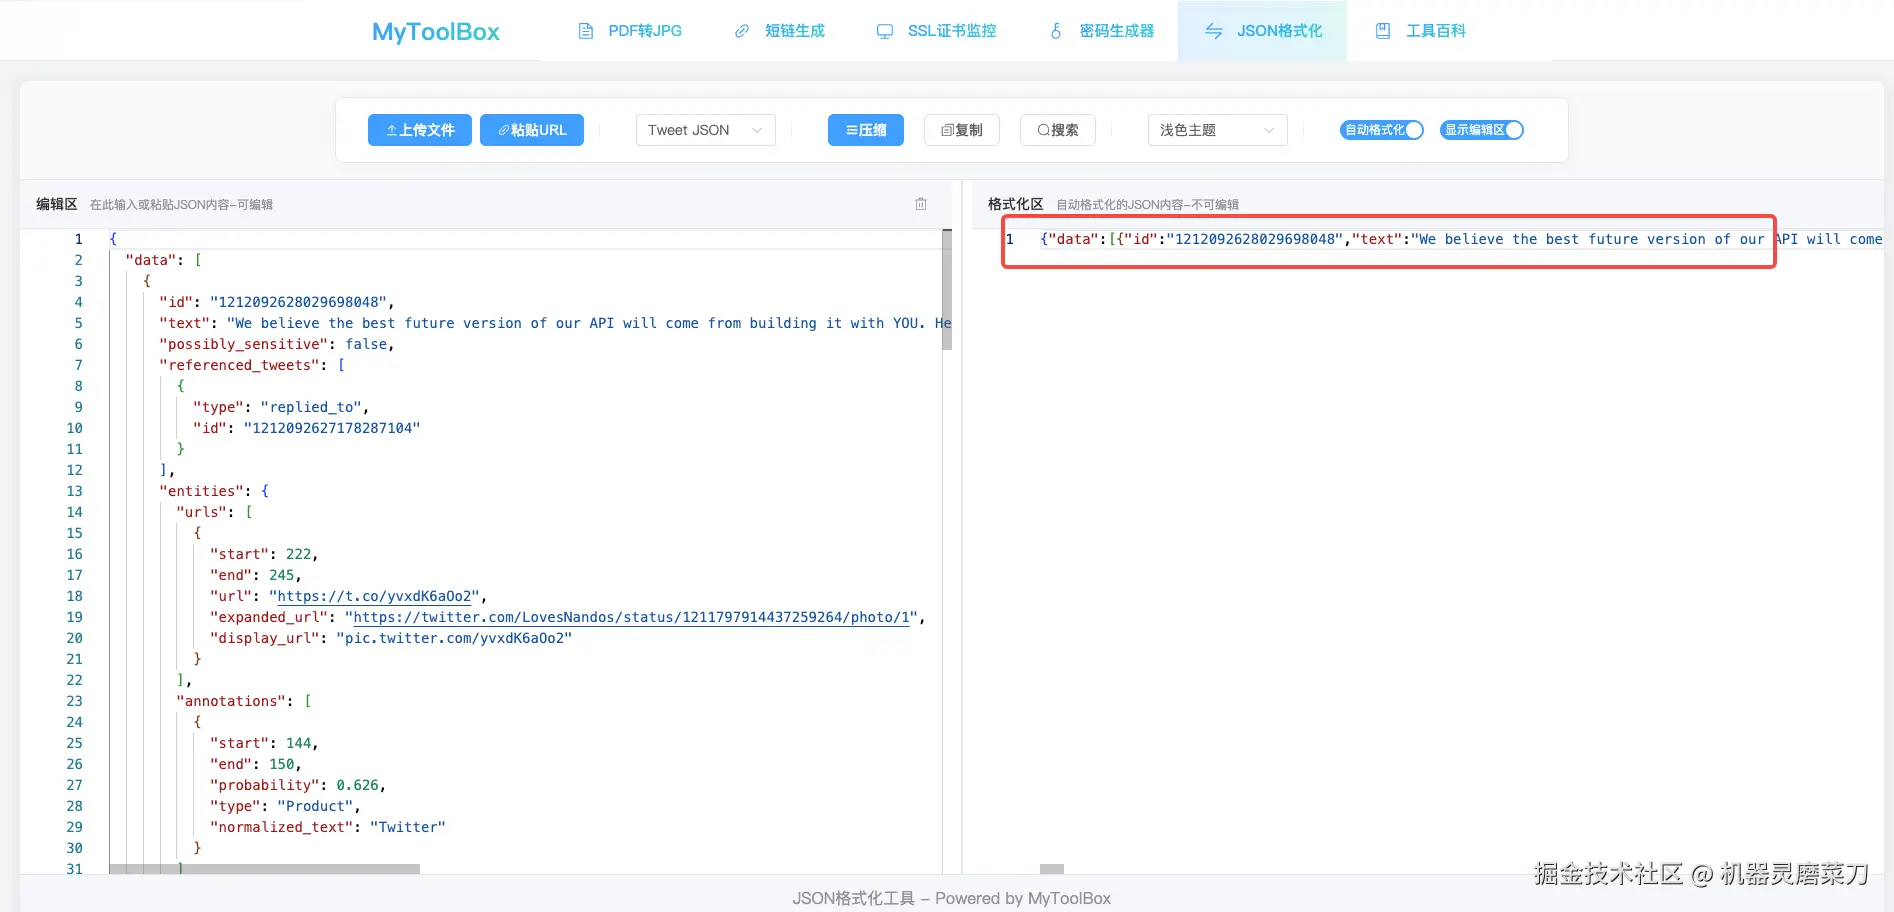1894x912 pixels.
Task: Toggle the 显示编辑区 switch
Action: [1482, 130]
